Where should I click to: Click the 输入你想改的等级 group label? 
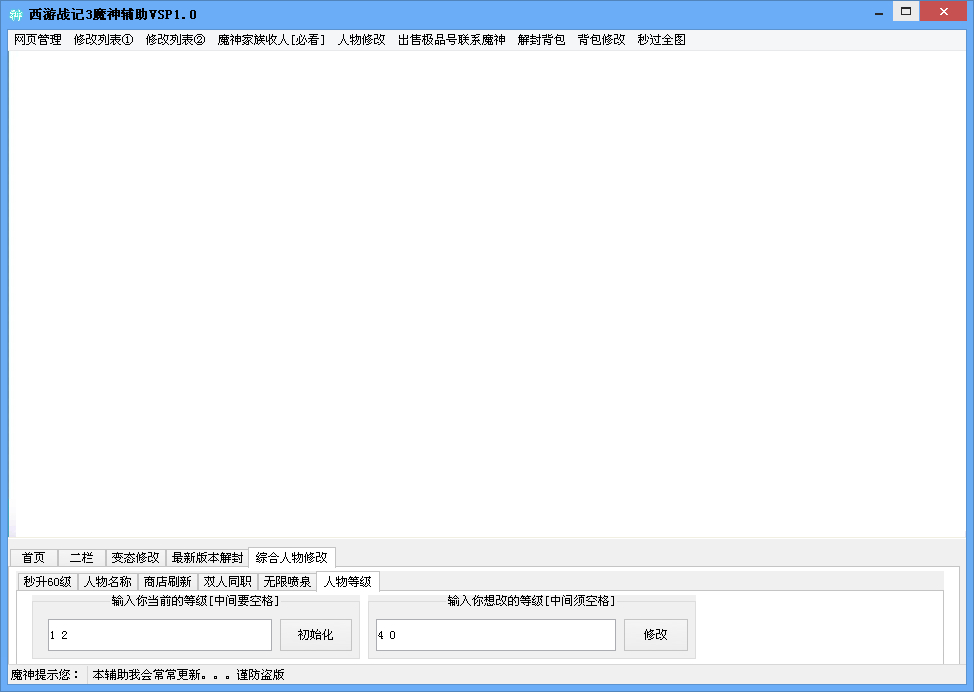point(531,601)
